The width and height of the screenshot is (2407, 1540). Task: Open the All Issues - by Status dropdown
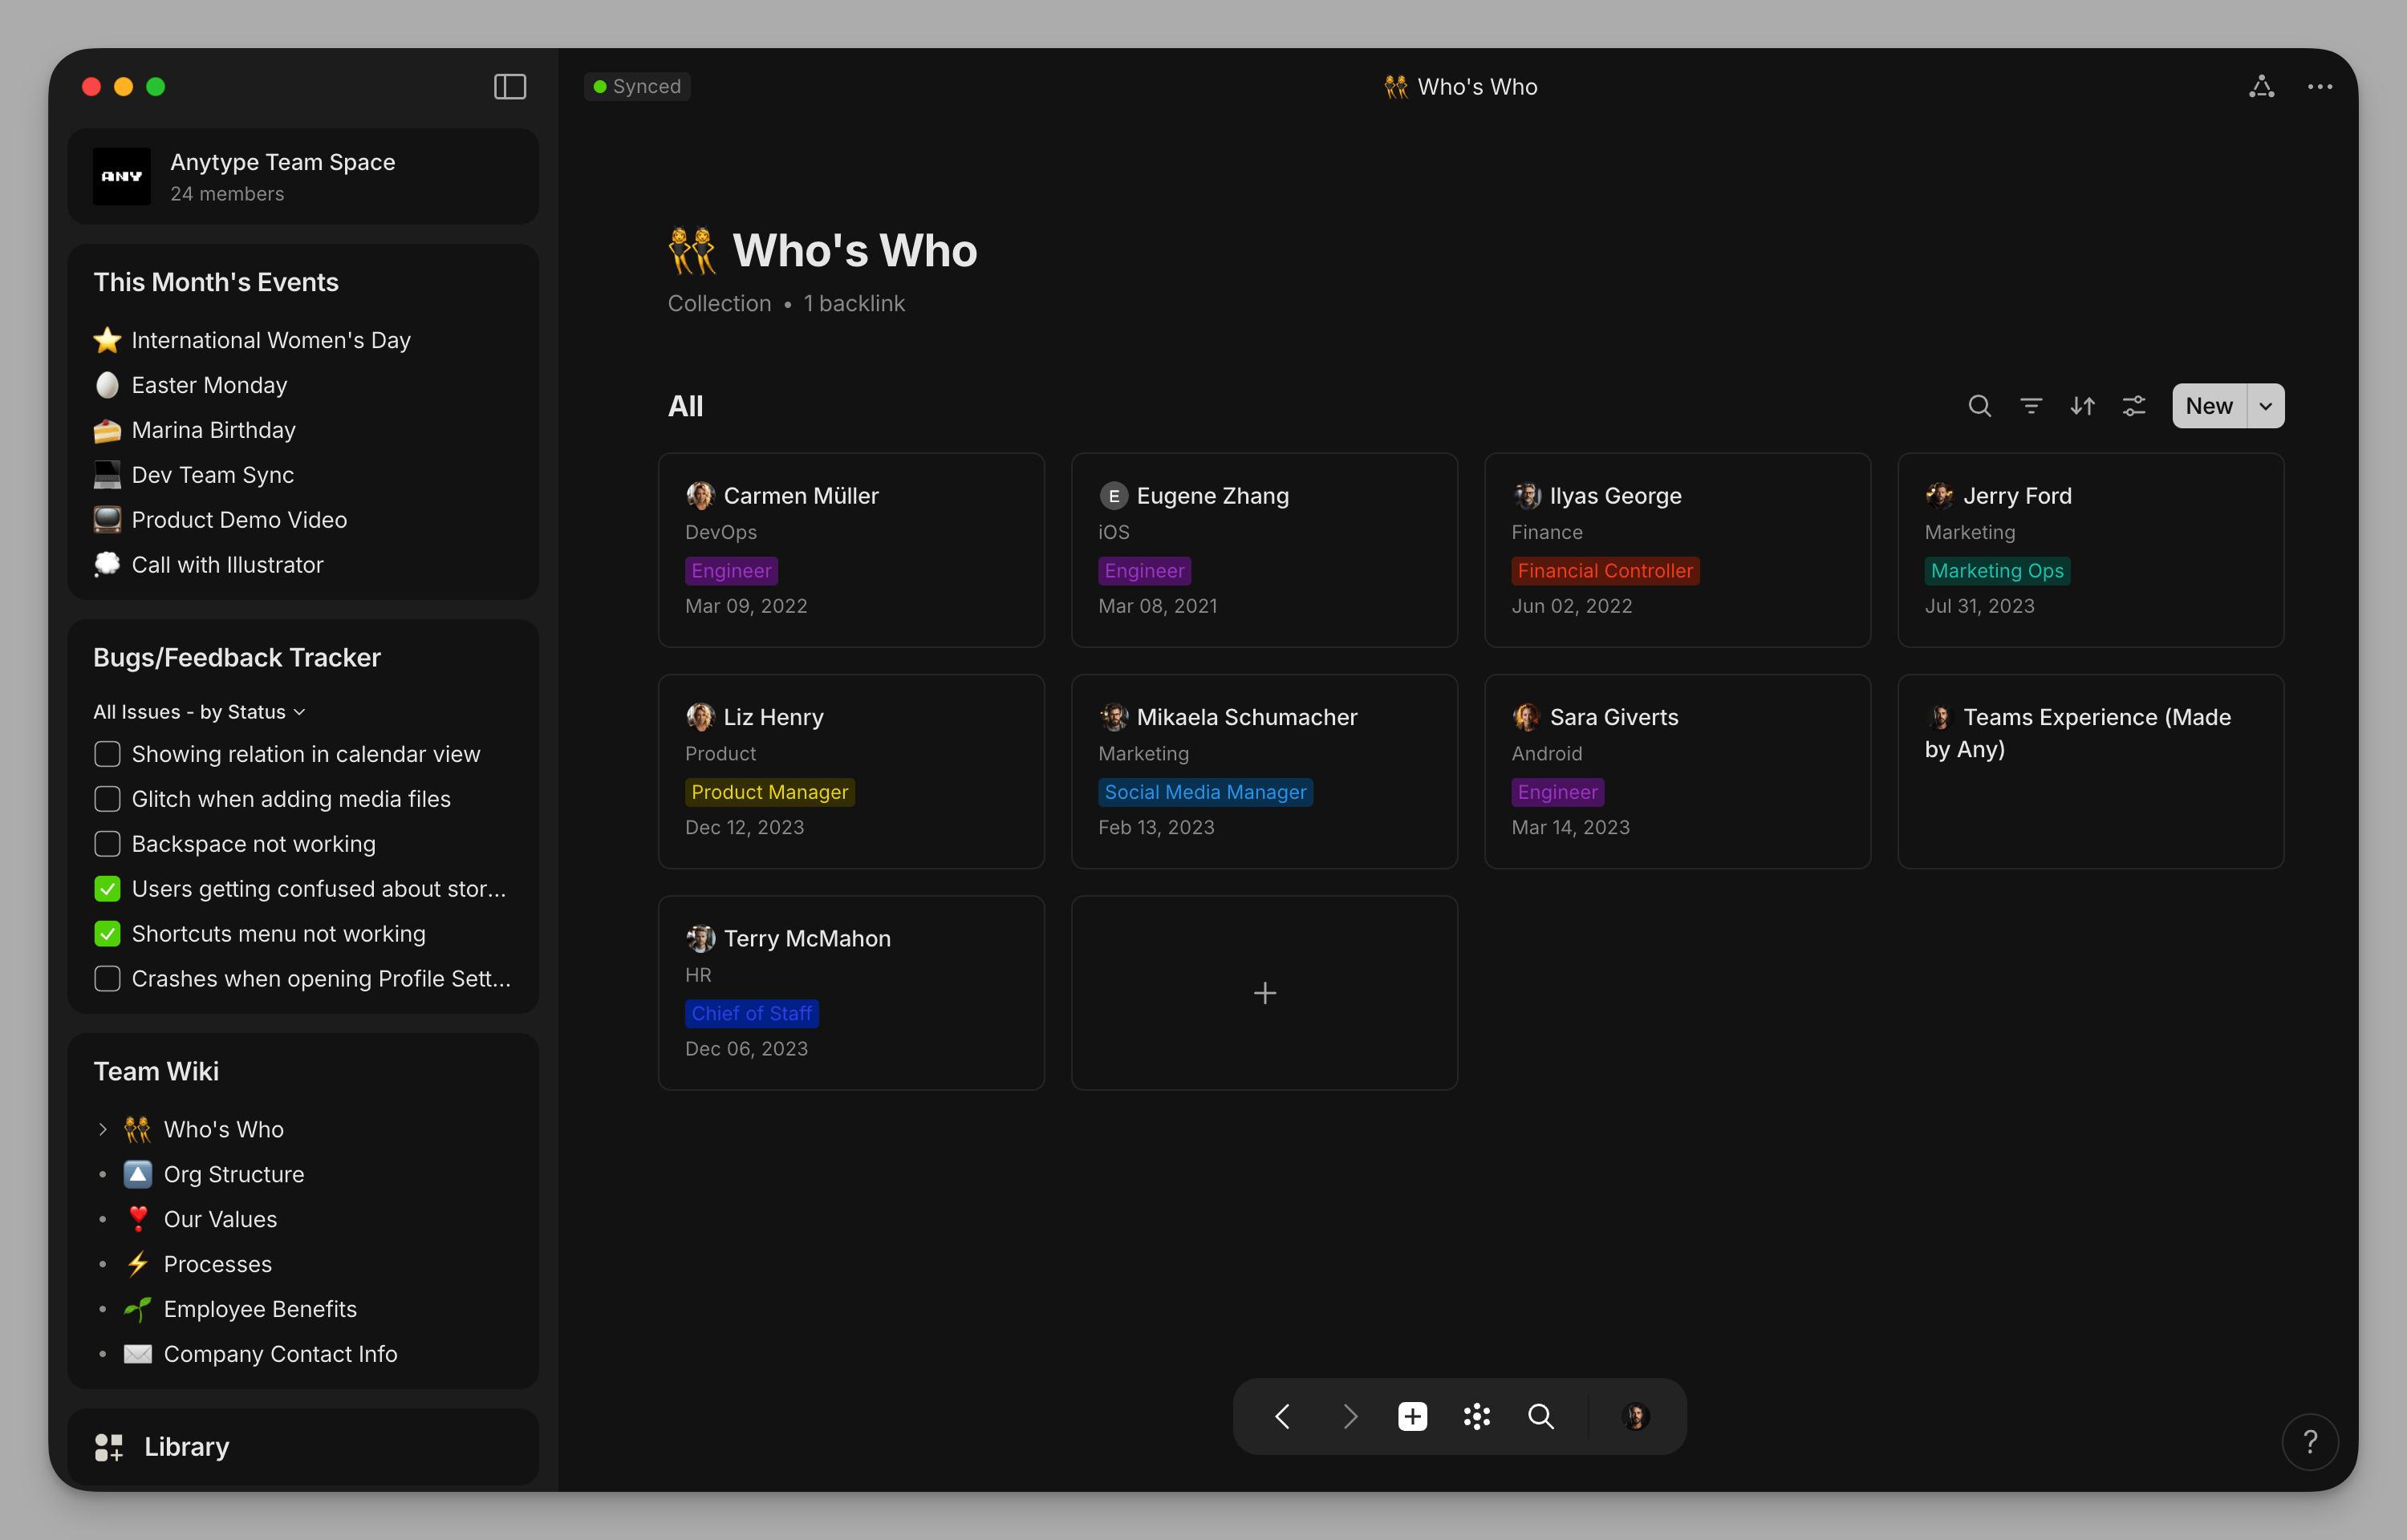coord(198,711)
